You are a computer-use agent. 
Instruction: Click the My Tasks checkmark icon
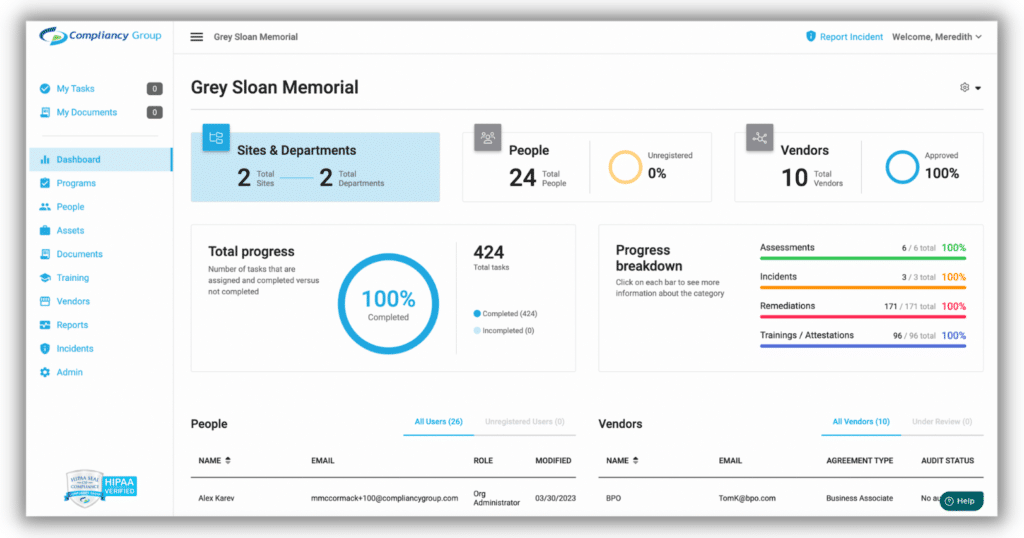(x=44, y=89)
